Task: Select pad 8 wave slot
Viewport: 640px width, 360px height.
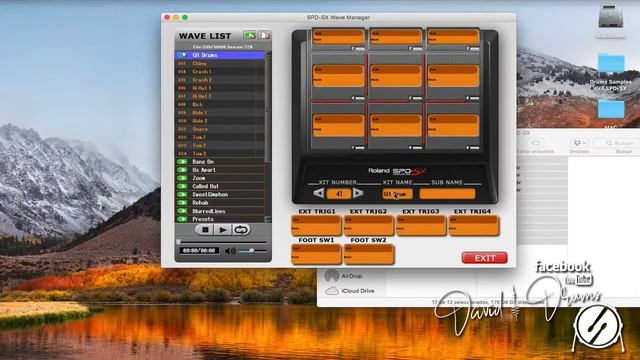Action: click(396, 125)
